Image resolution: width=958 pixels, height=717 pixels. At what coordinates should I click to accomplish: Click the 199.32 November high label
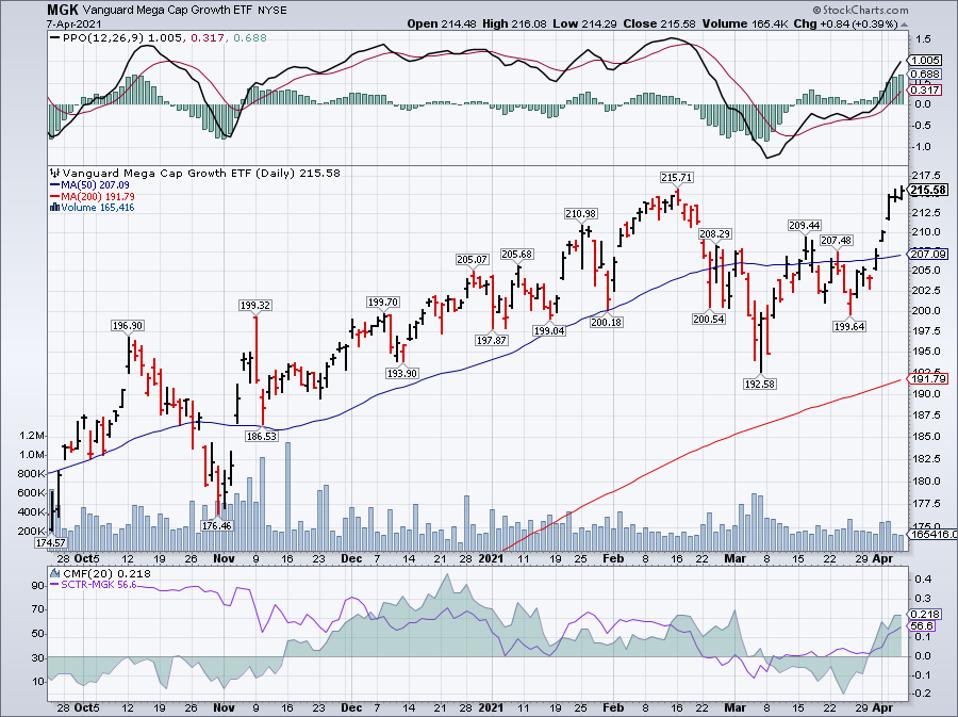coord(256,305)
